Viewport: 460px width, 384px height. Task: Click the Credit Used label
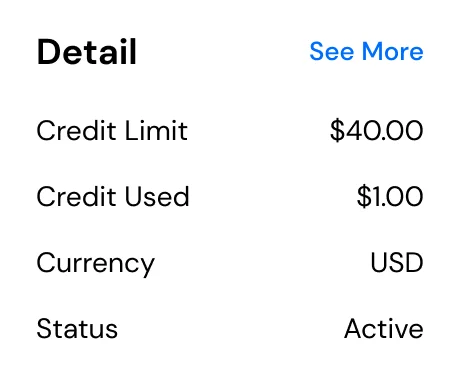point(113,196)
